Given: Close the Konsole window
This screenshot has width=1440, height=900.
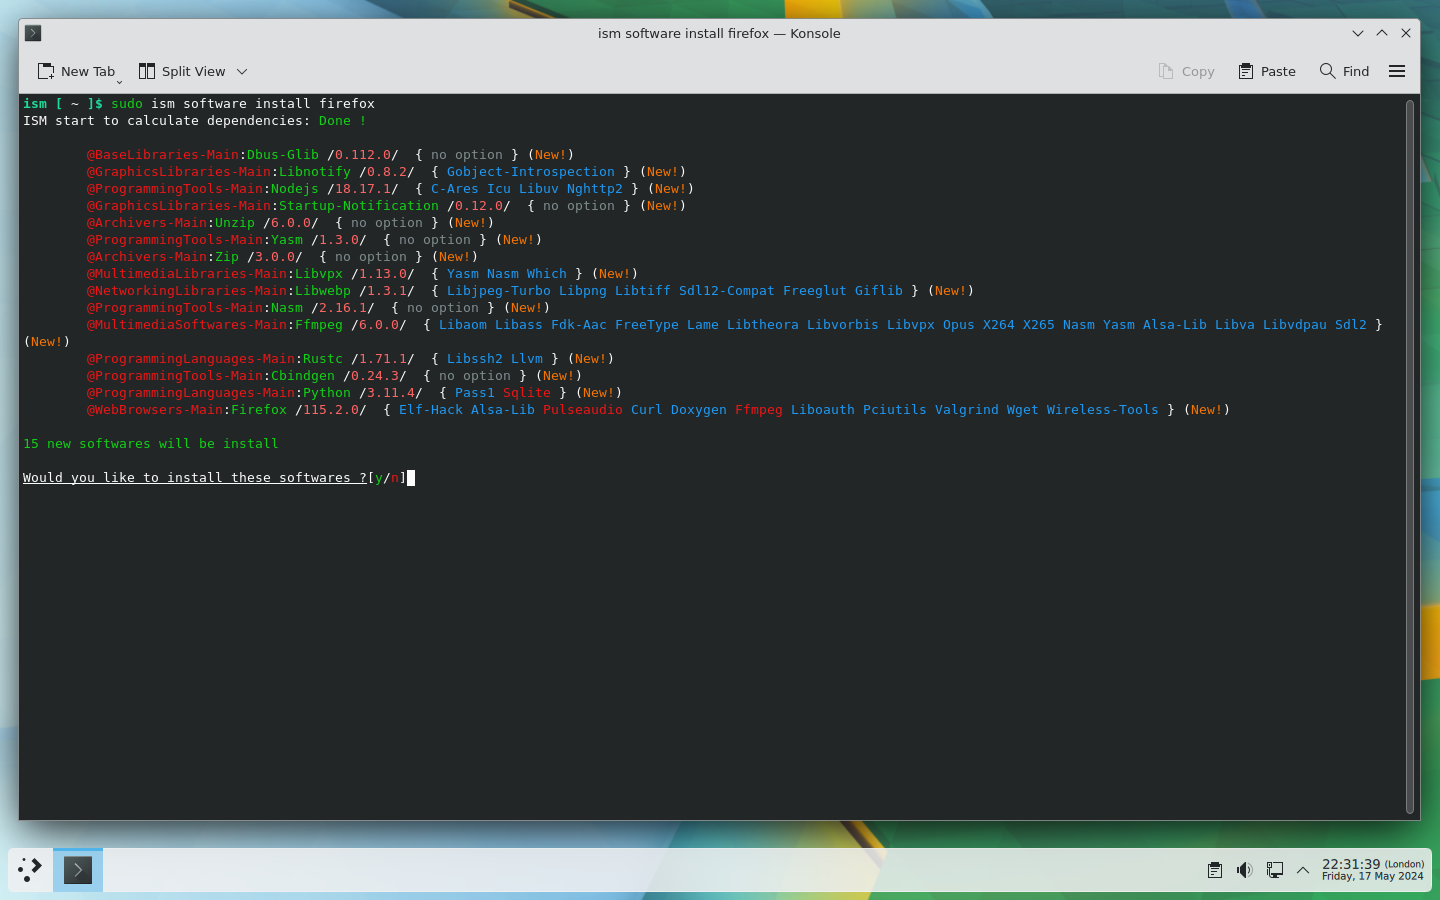Looking at the screenshot, I should coord(1406,33).
